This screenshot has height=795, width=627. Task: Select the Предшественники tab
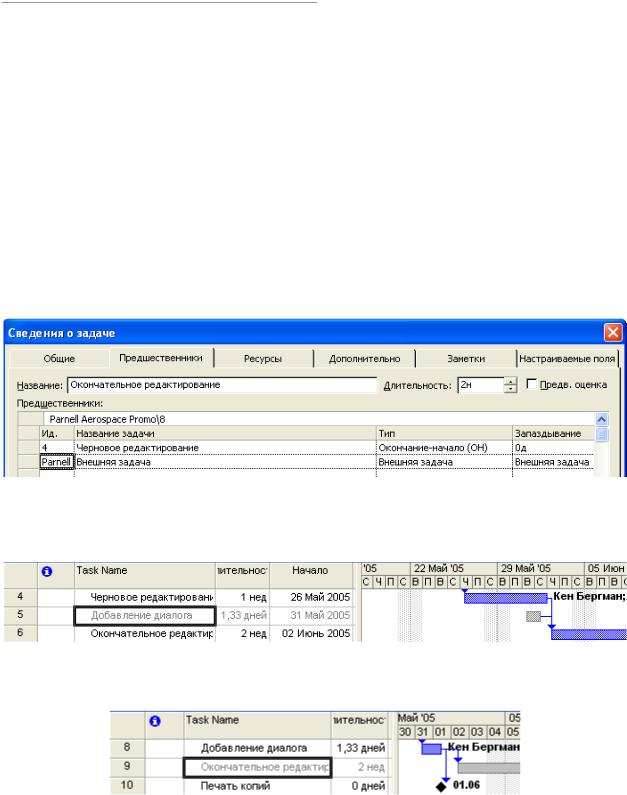pos(161,357)
